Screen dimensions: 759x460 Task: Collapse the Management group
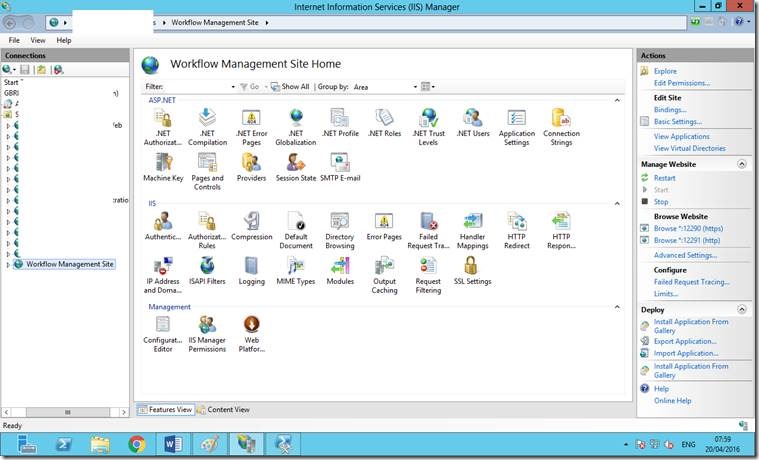pyautogui.click(x=617, y=307)
